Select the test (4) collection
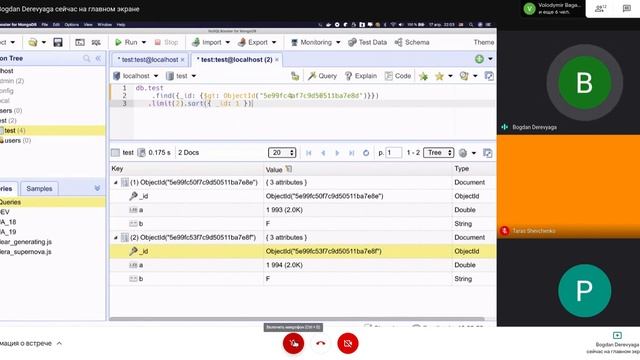This screenshot has height=360, width=640. tap(52, 131)
